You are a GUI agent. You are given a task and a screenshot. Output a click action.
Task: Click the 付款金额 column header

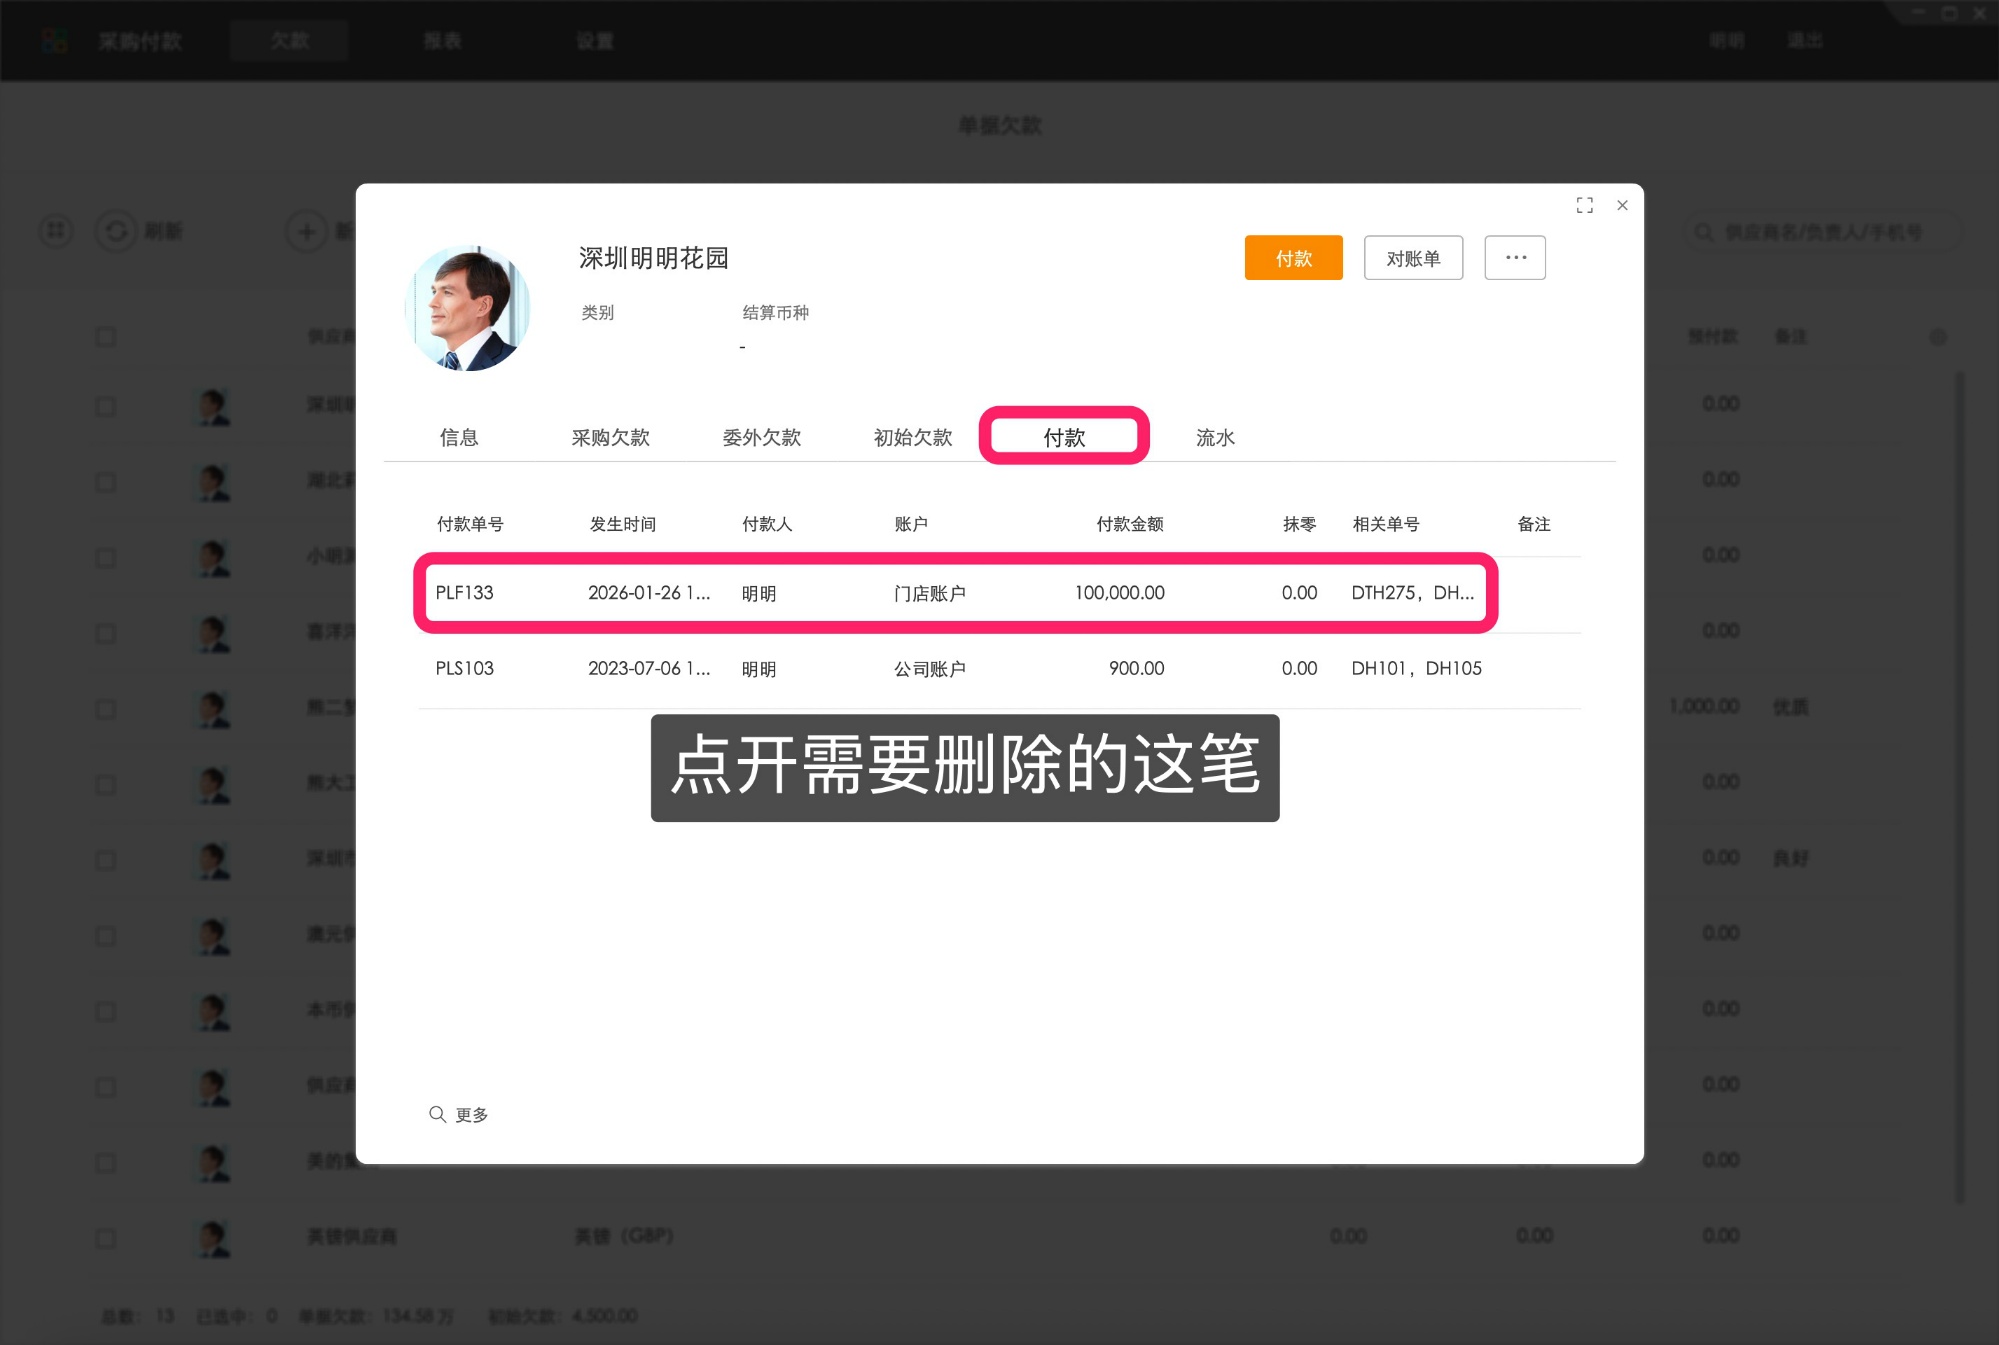tap(1130, 524)
